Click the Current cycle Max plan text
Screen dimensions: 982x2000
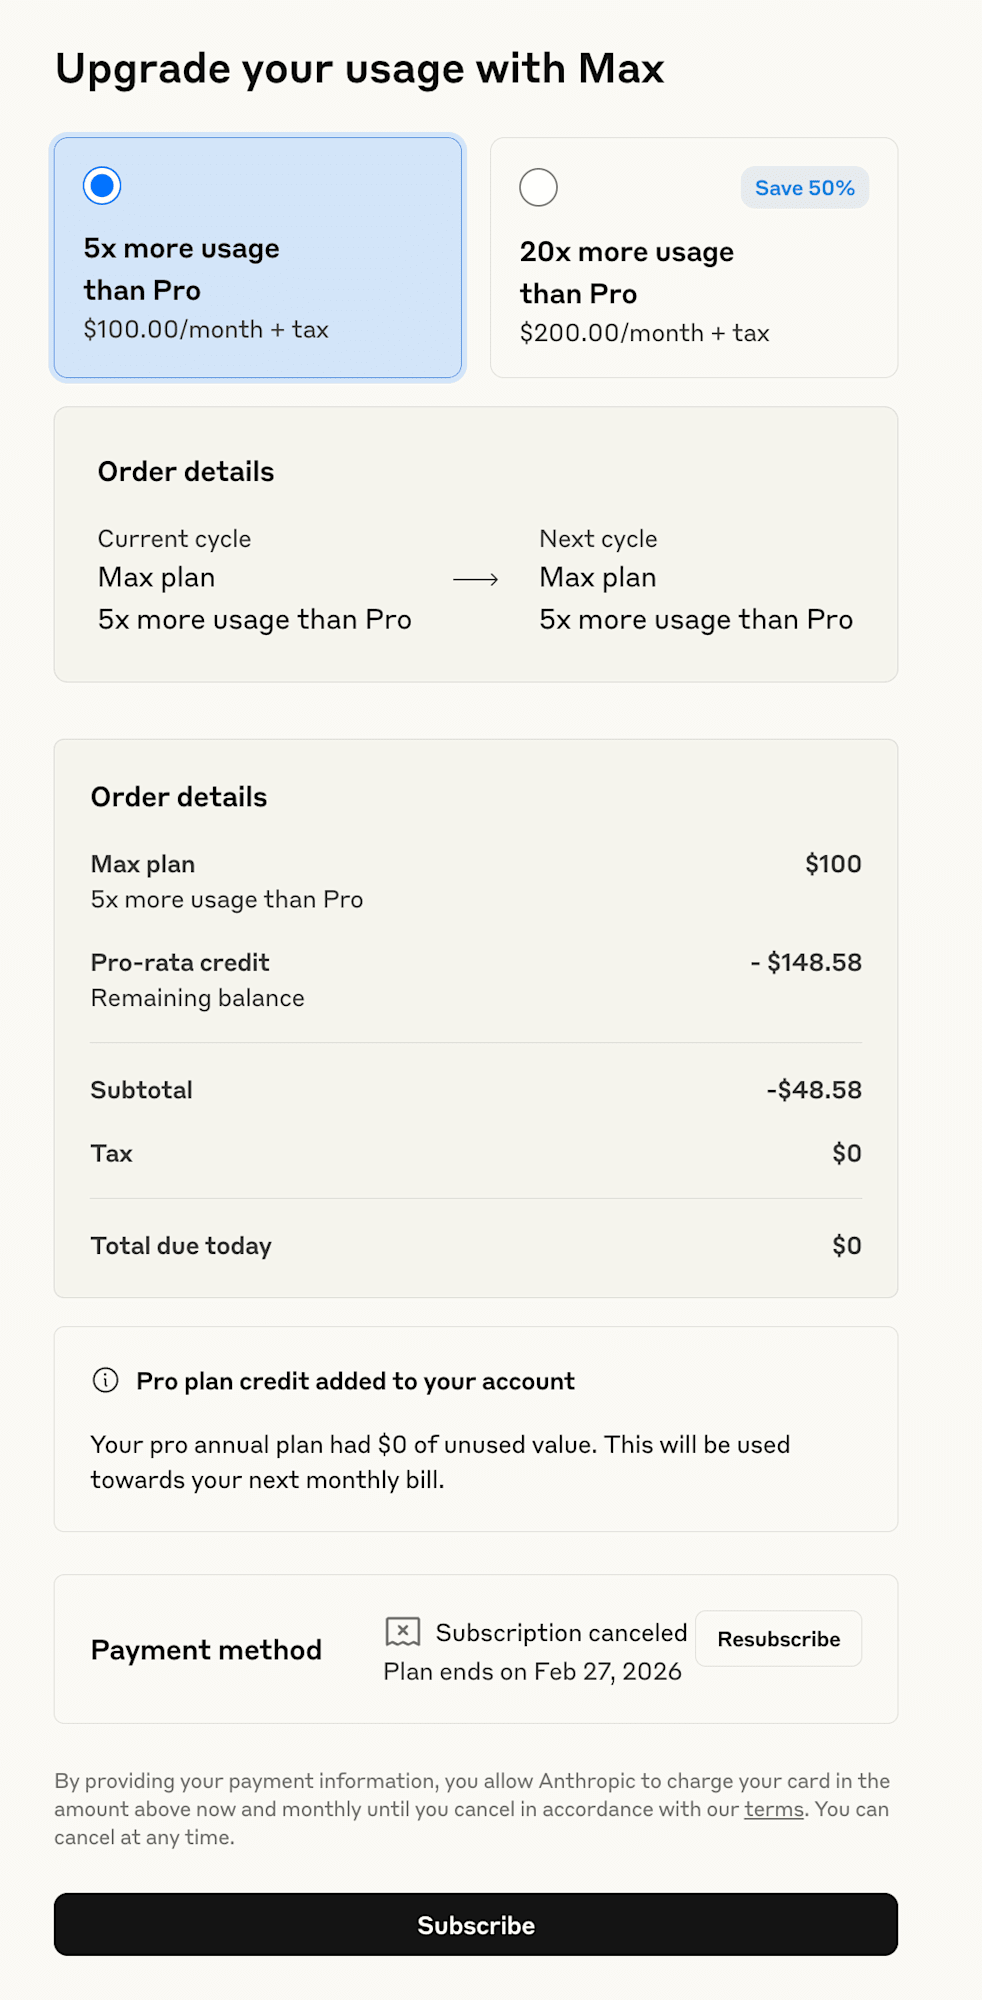point(157,578)
